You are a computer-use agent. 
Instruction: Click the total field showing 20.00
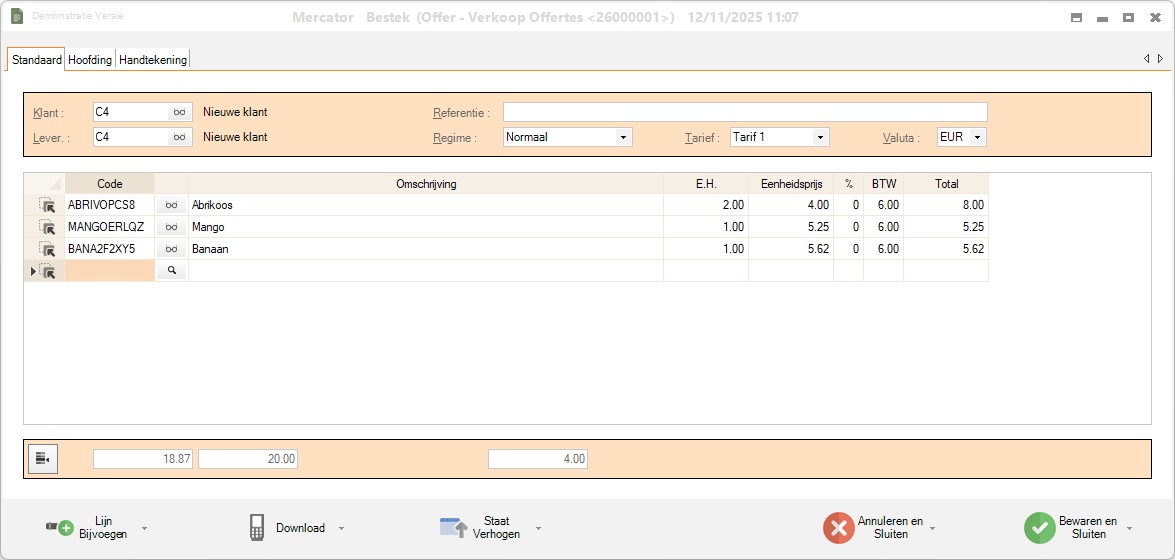pyautogui.click(x=248, y=459)
